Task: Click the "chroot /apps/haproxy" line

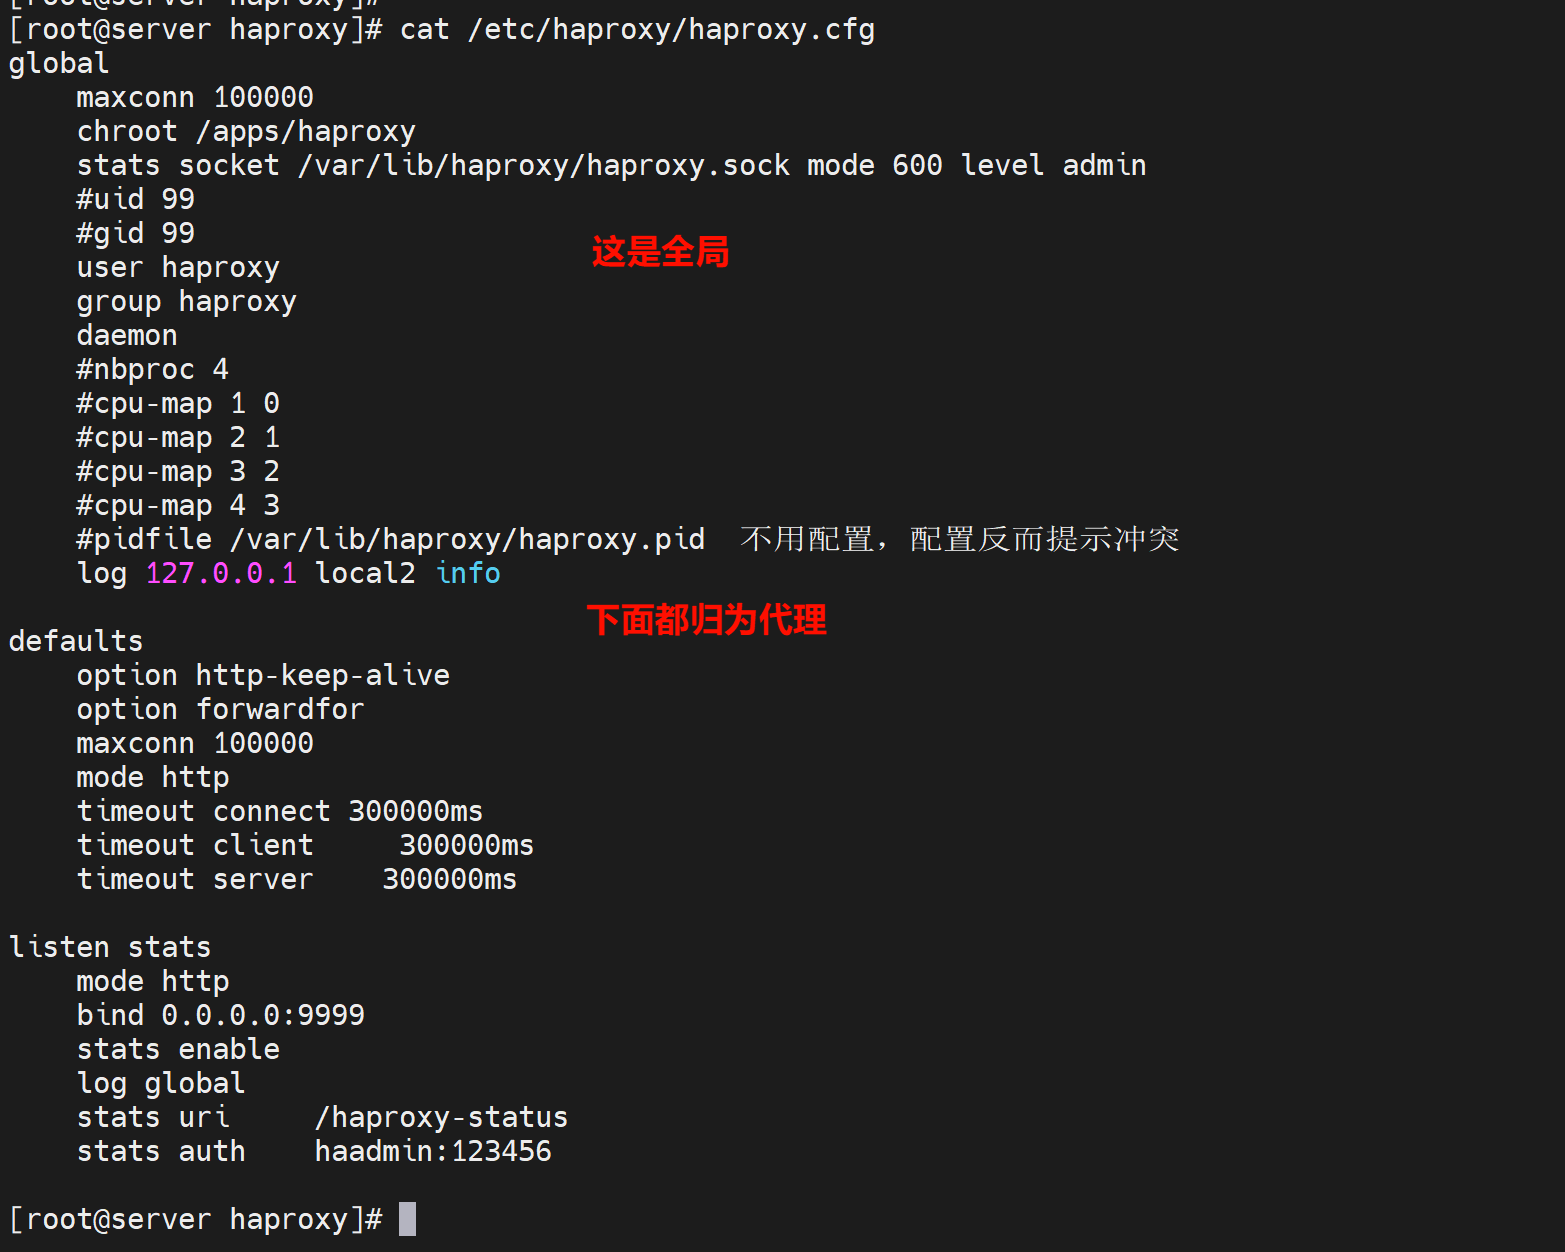Action: tap(246, 132)
